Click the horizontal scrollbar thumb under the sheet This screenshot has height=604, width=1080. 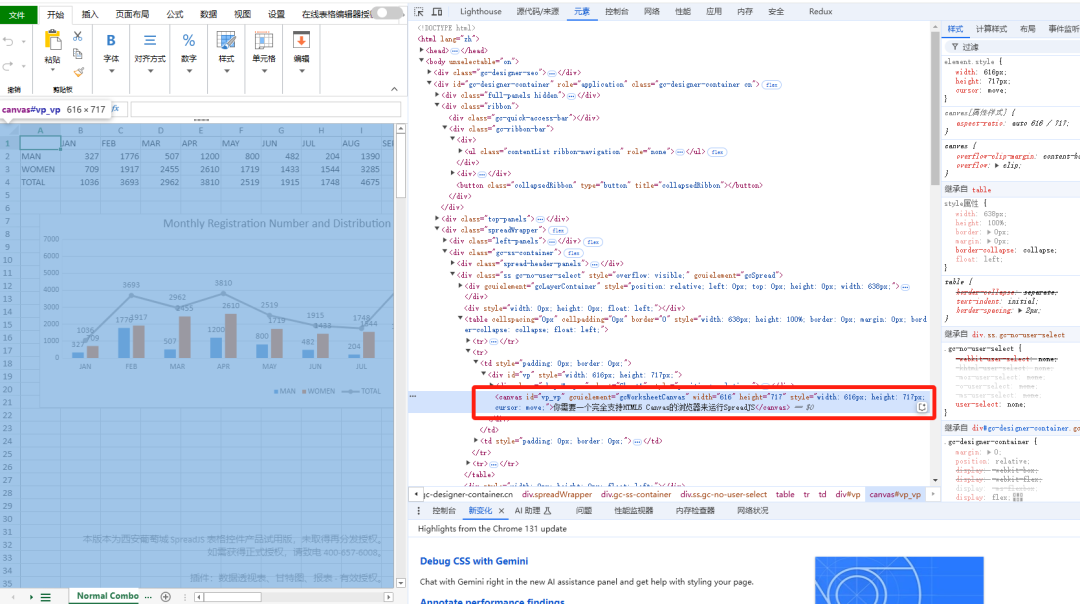(x=233, y=597)
